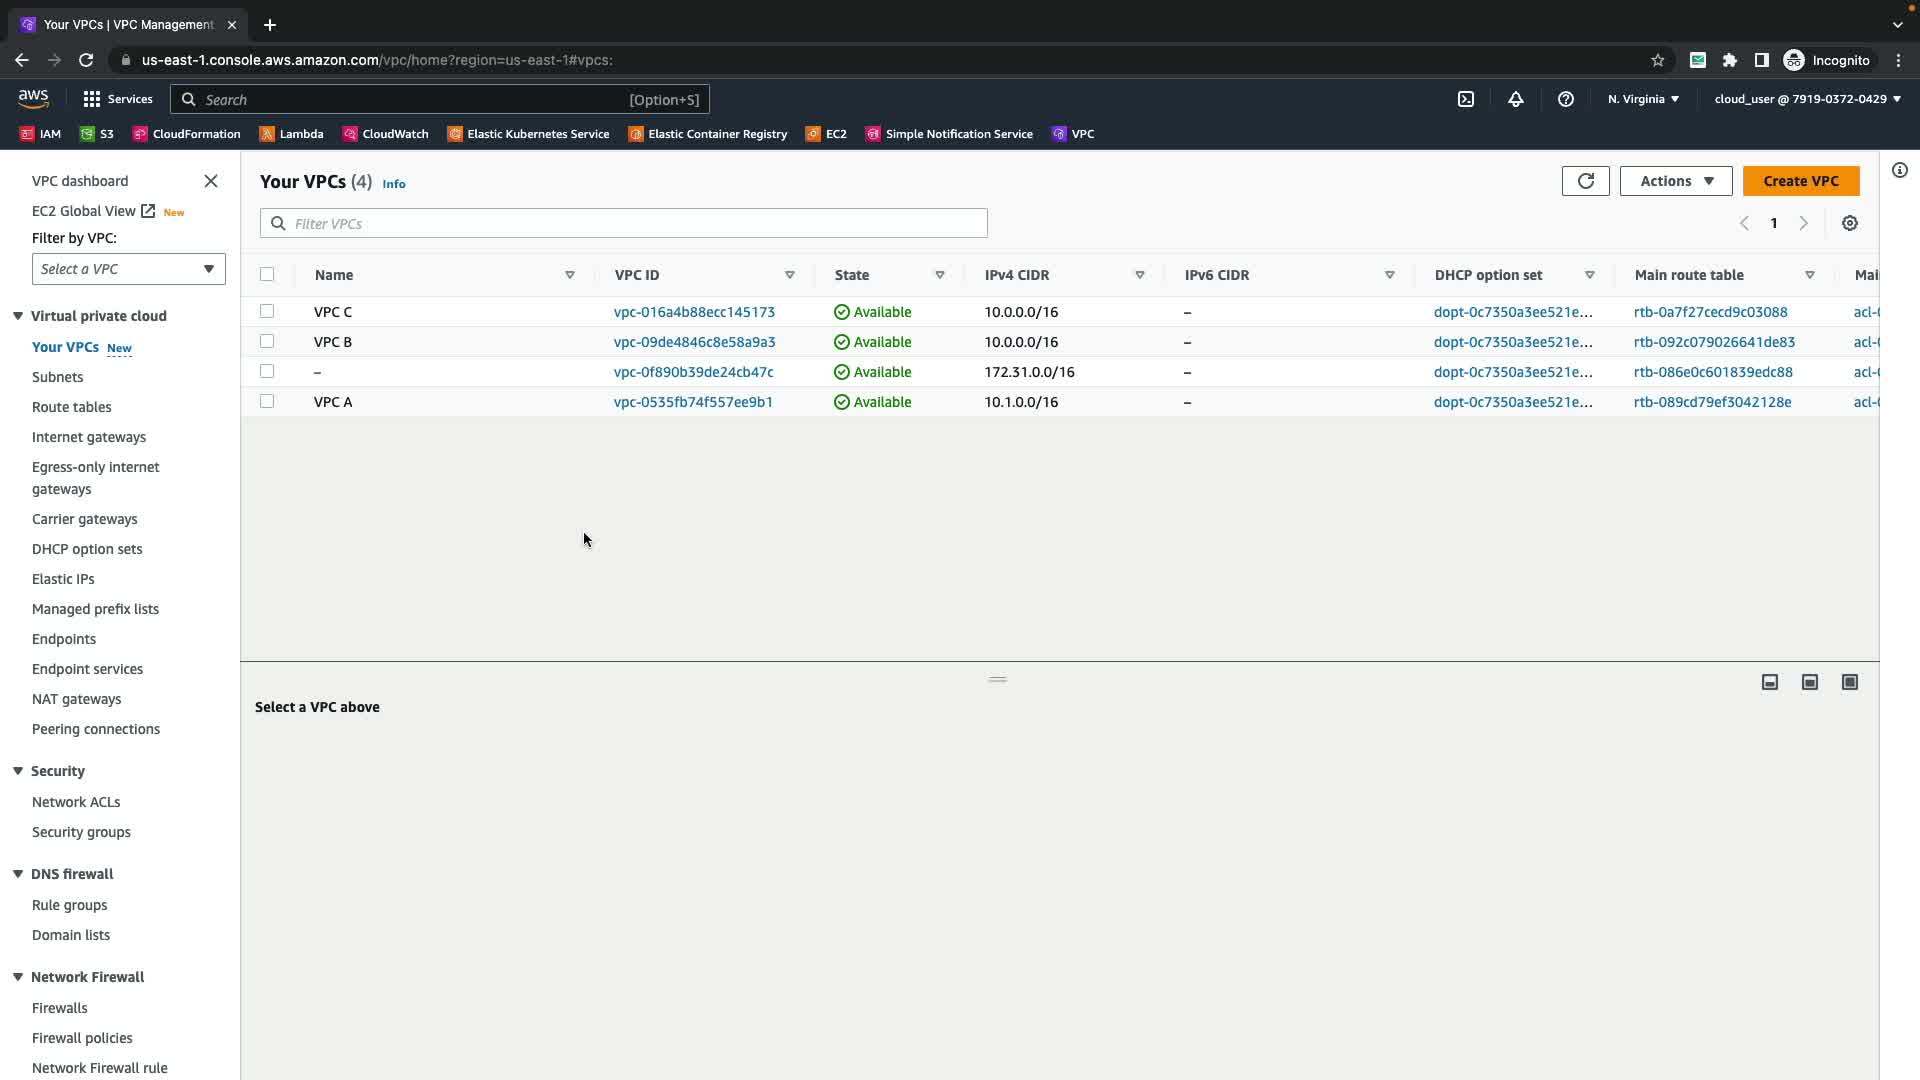Open the Actions dropdown

coord(1675,181)
